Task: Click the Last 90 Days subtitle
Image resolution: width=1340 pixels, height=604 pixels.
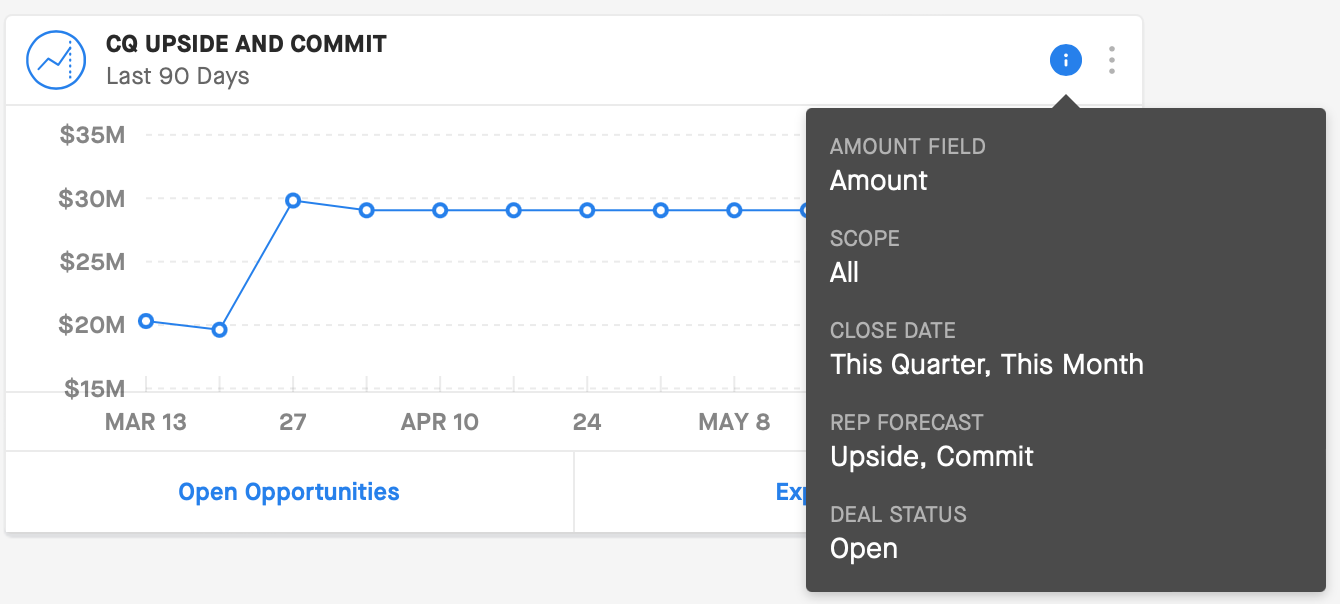Action: click(x=178, y=76)
